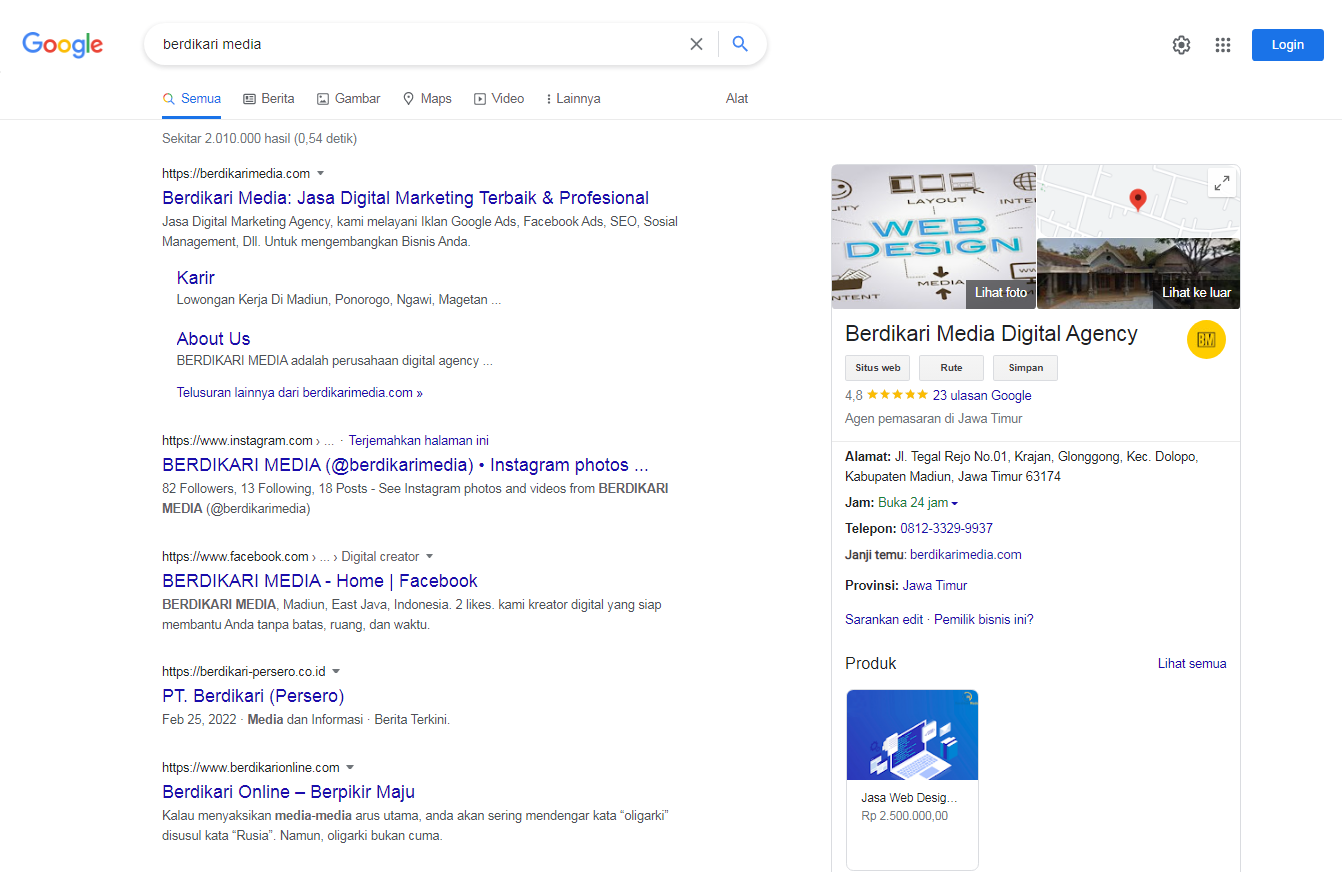Viewport: 1342px width, 872px height.
Task: Open the Web Design photo thumbnail
Action: click(934, 236)
